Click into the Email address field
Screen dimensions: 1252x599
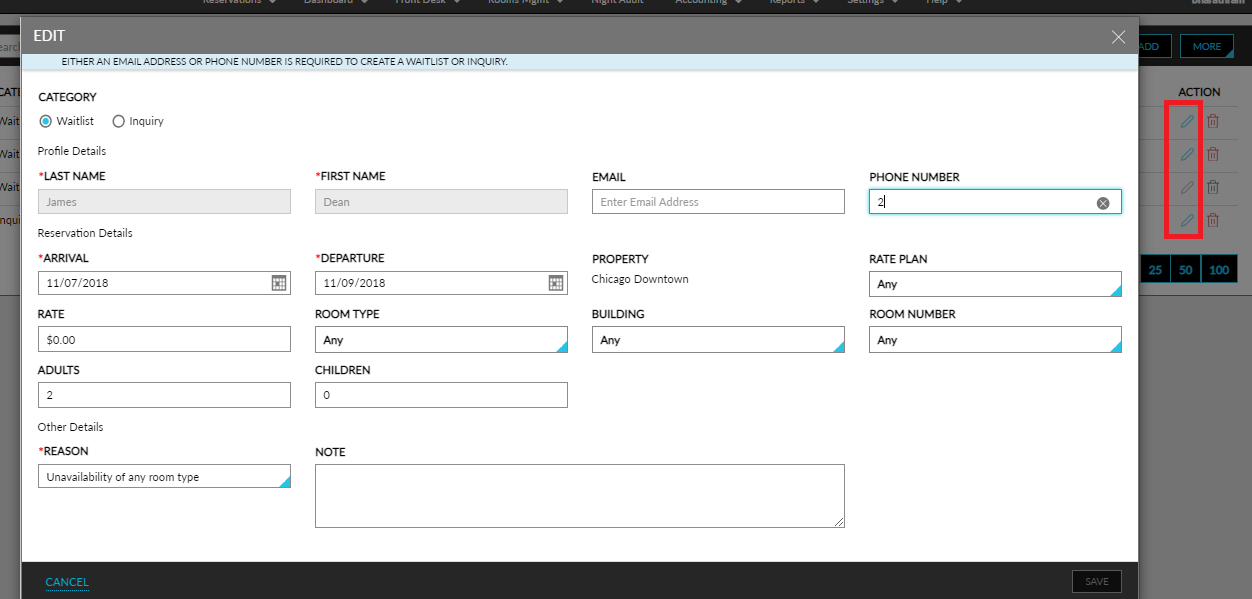(718, 202)
